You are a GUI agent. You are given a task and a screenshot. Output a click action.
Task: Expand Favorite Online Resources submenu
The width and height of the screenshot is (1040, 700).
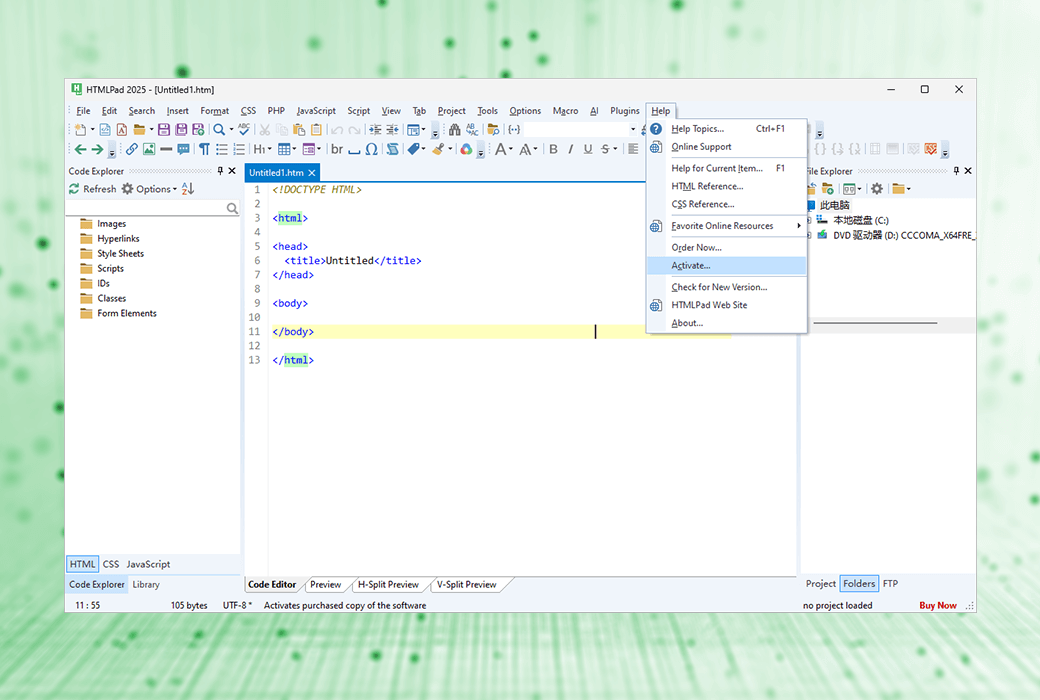726,226
